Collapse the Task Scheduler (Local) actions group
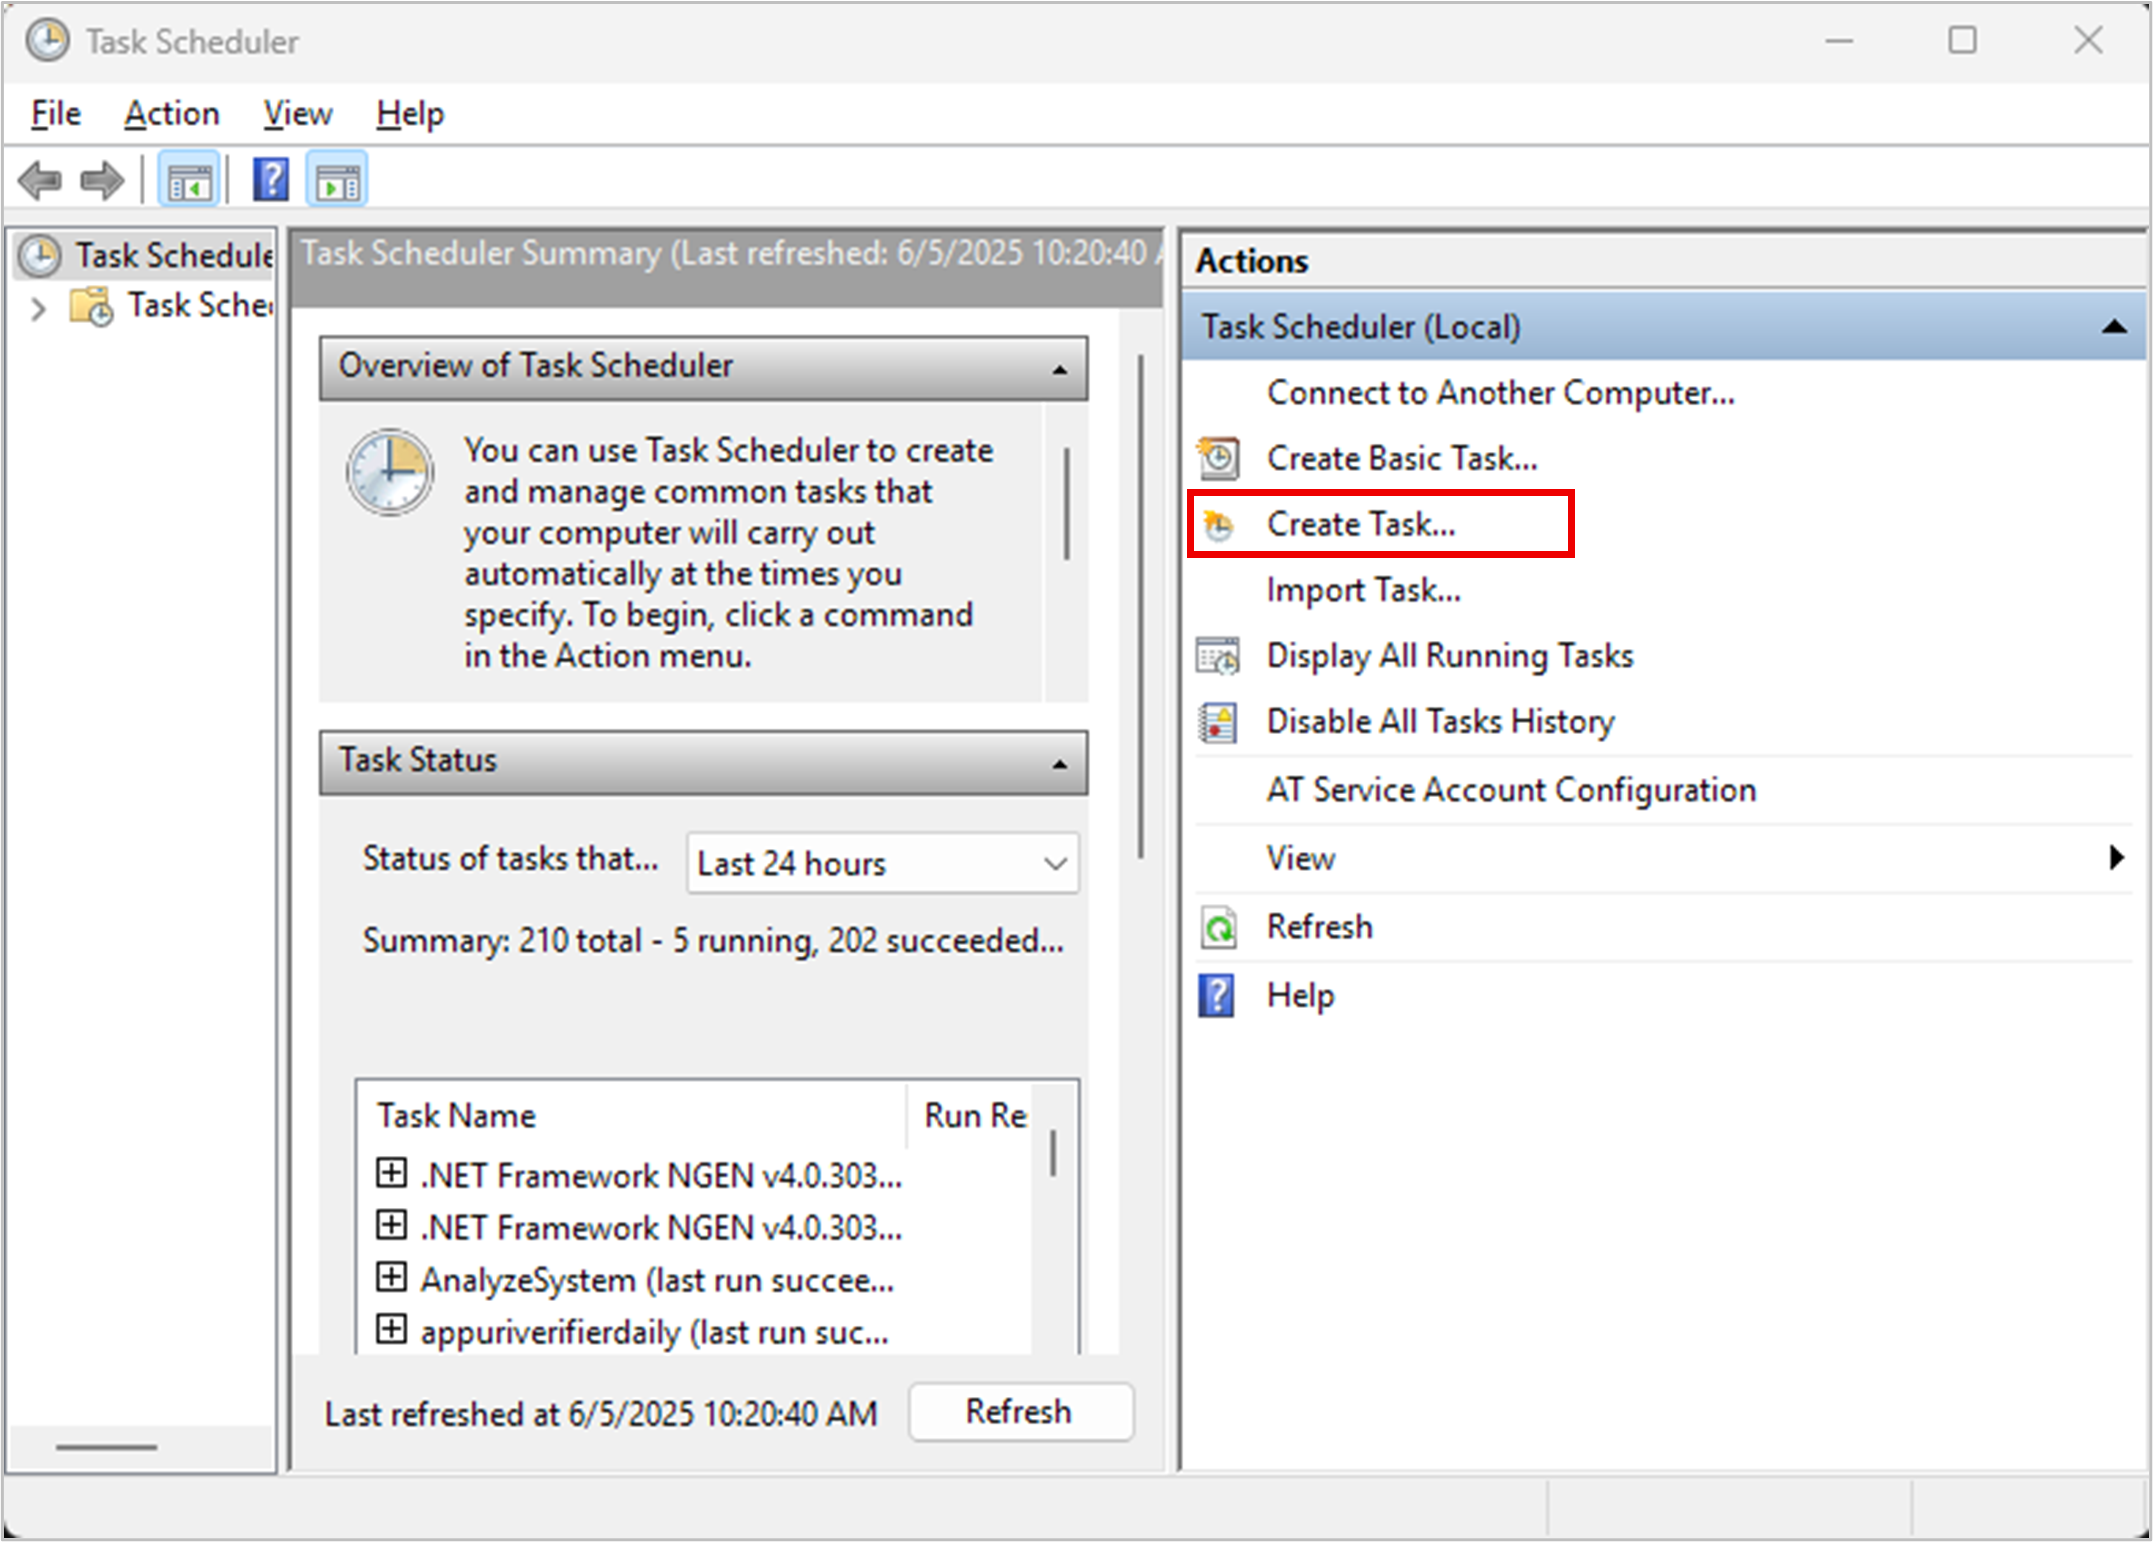The width and height of the screenshot is (2153, 1542). [2114, 326]
